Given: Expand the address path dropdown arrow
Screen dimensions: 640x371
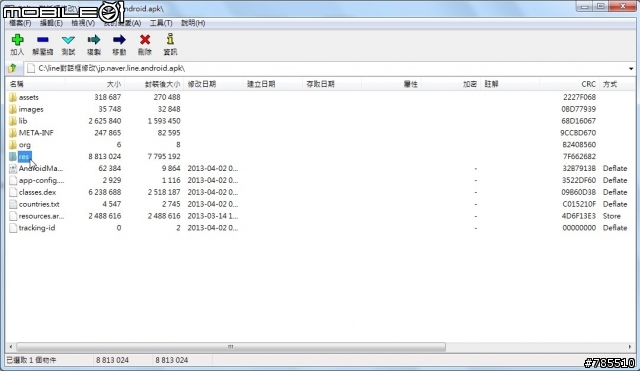Looking at the screenshot, I should [x=631, y=69].
